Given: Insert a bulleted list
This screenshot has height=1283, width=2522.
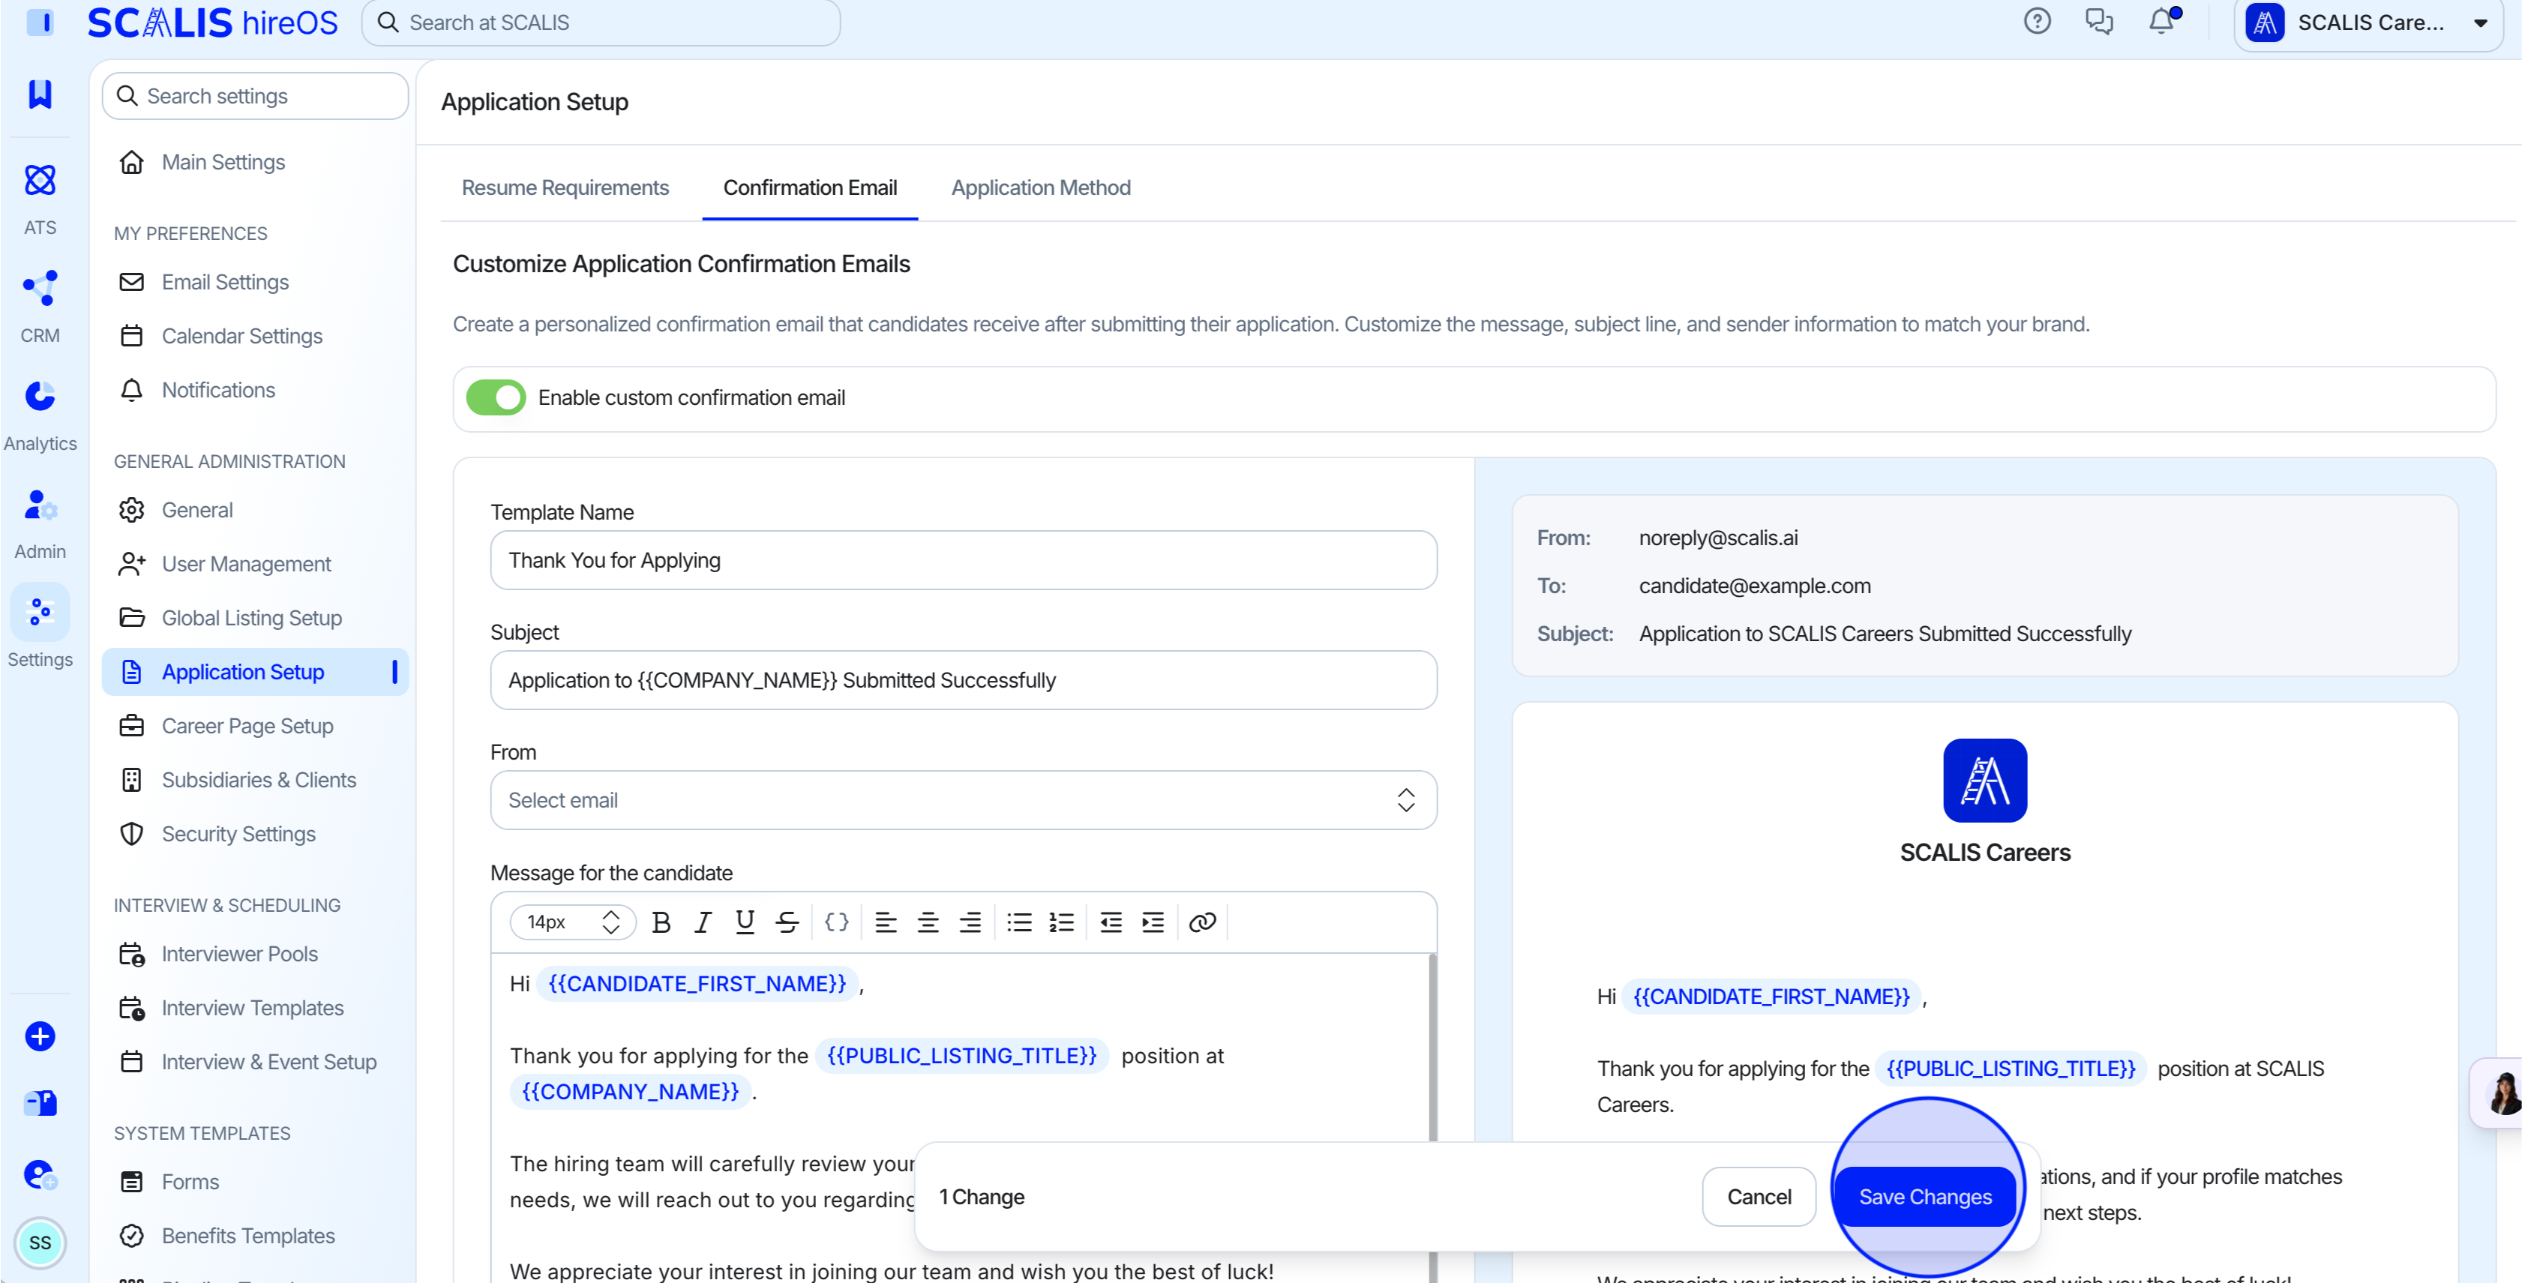Looking at the screenshot, I should tap(1019, 922).
